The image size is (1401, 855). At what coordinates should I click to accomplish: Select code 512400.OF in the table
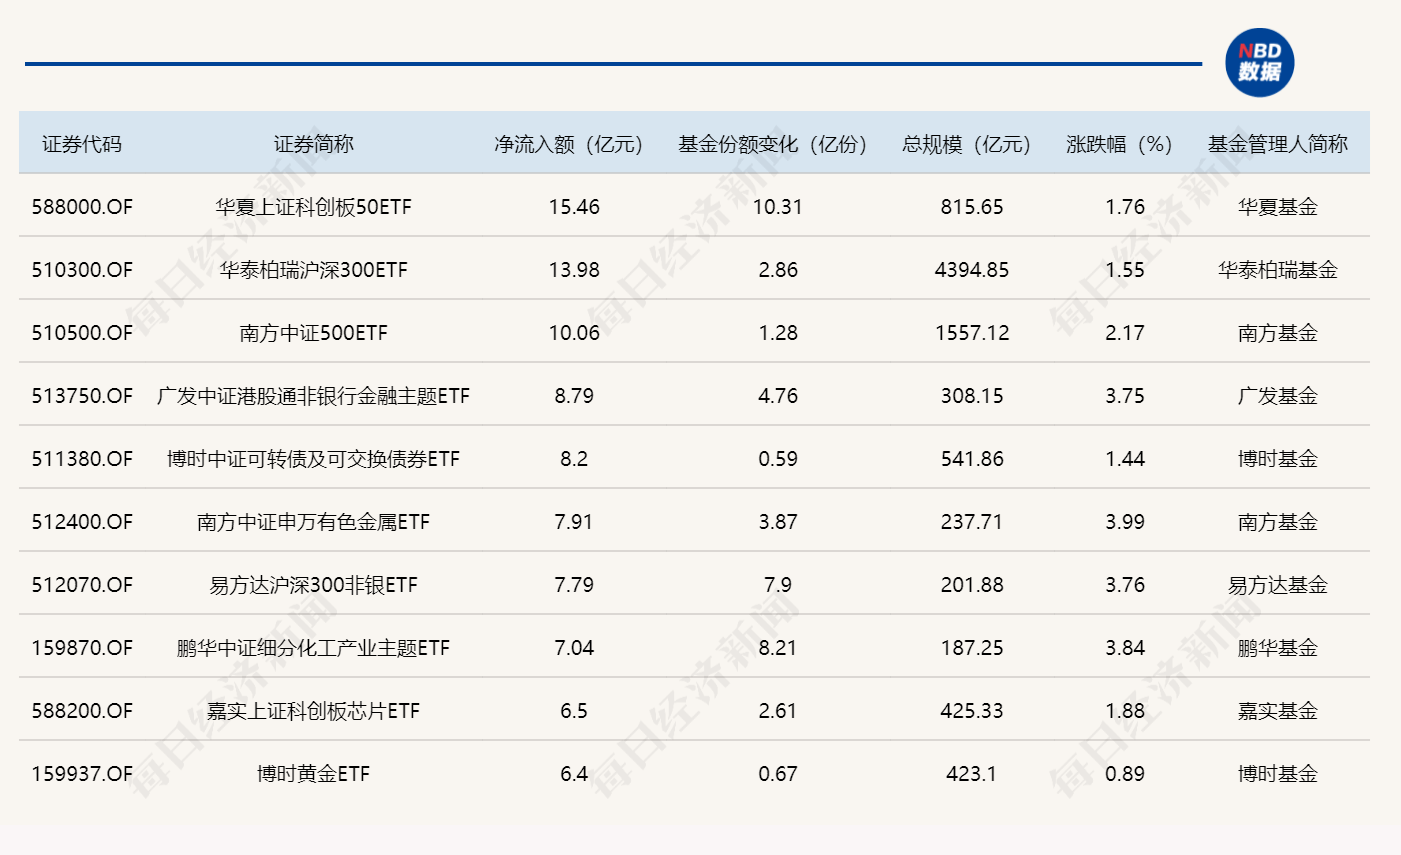tap(82, 522)
